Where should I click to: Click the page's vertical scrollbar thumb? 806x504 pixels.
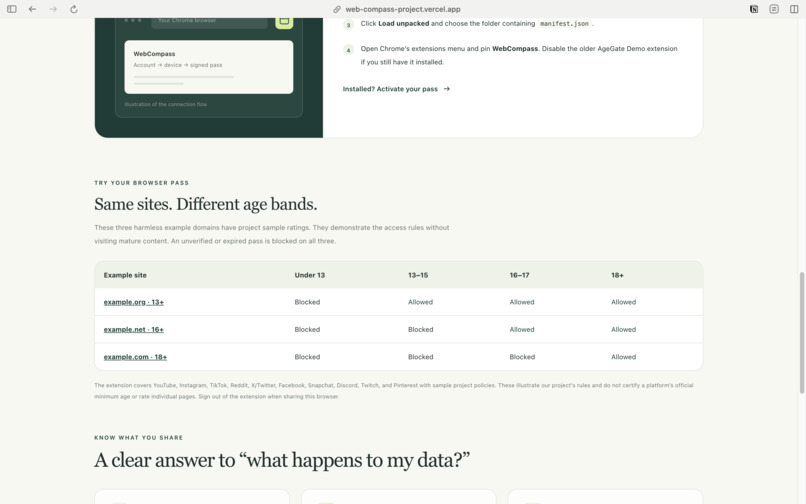click(801, 333)
